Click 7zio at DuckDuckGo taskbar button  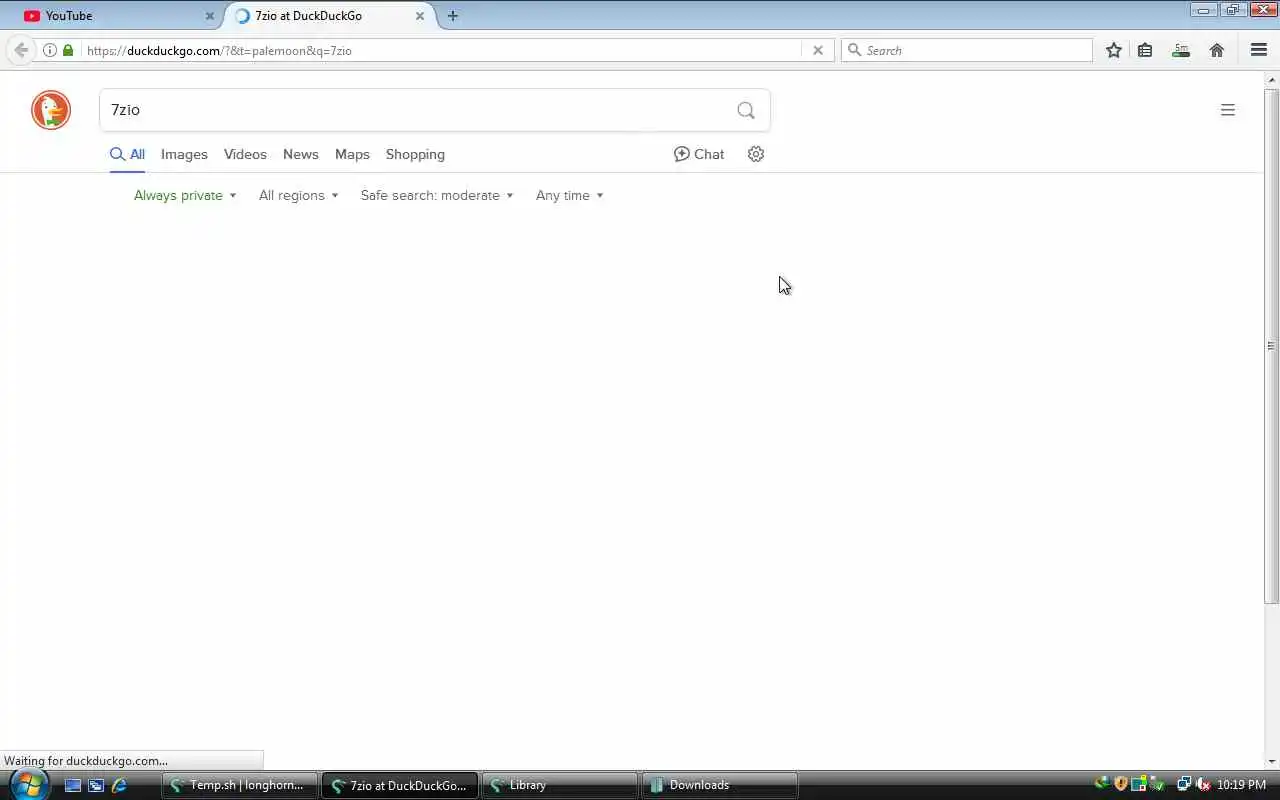point(400,785)
